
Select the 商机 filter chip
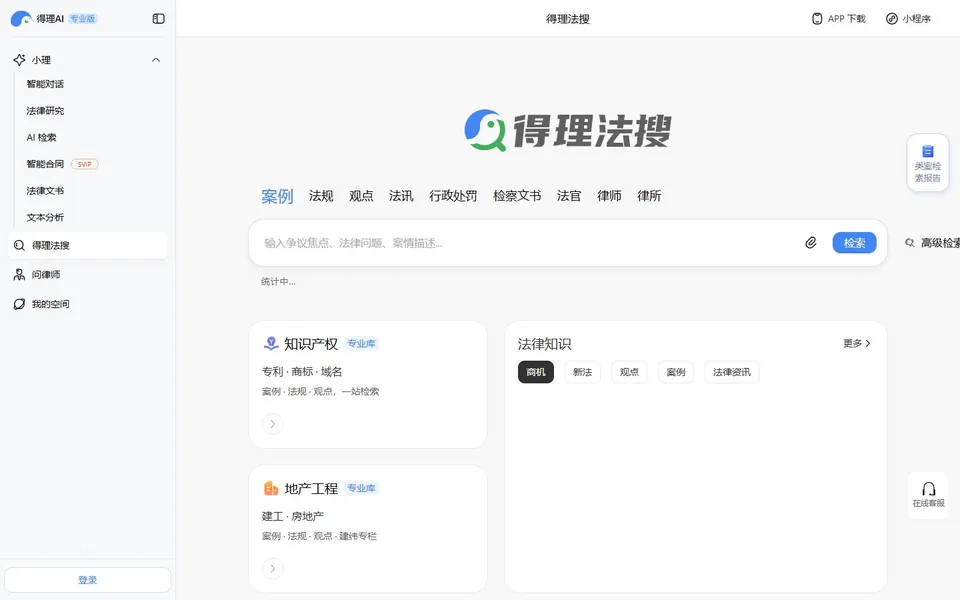tap(536, 372)
